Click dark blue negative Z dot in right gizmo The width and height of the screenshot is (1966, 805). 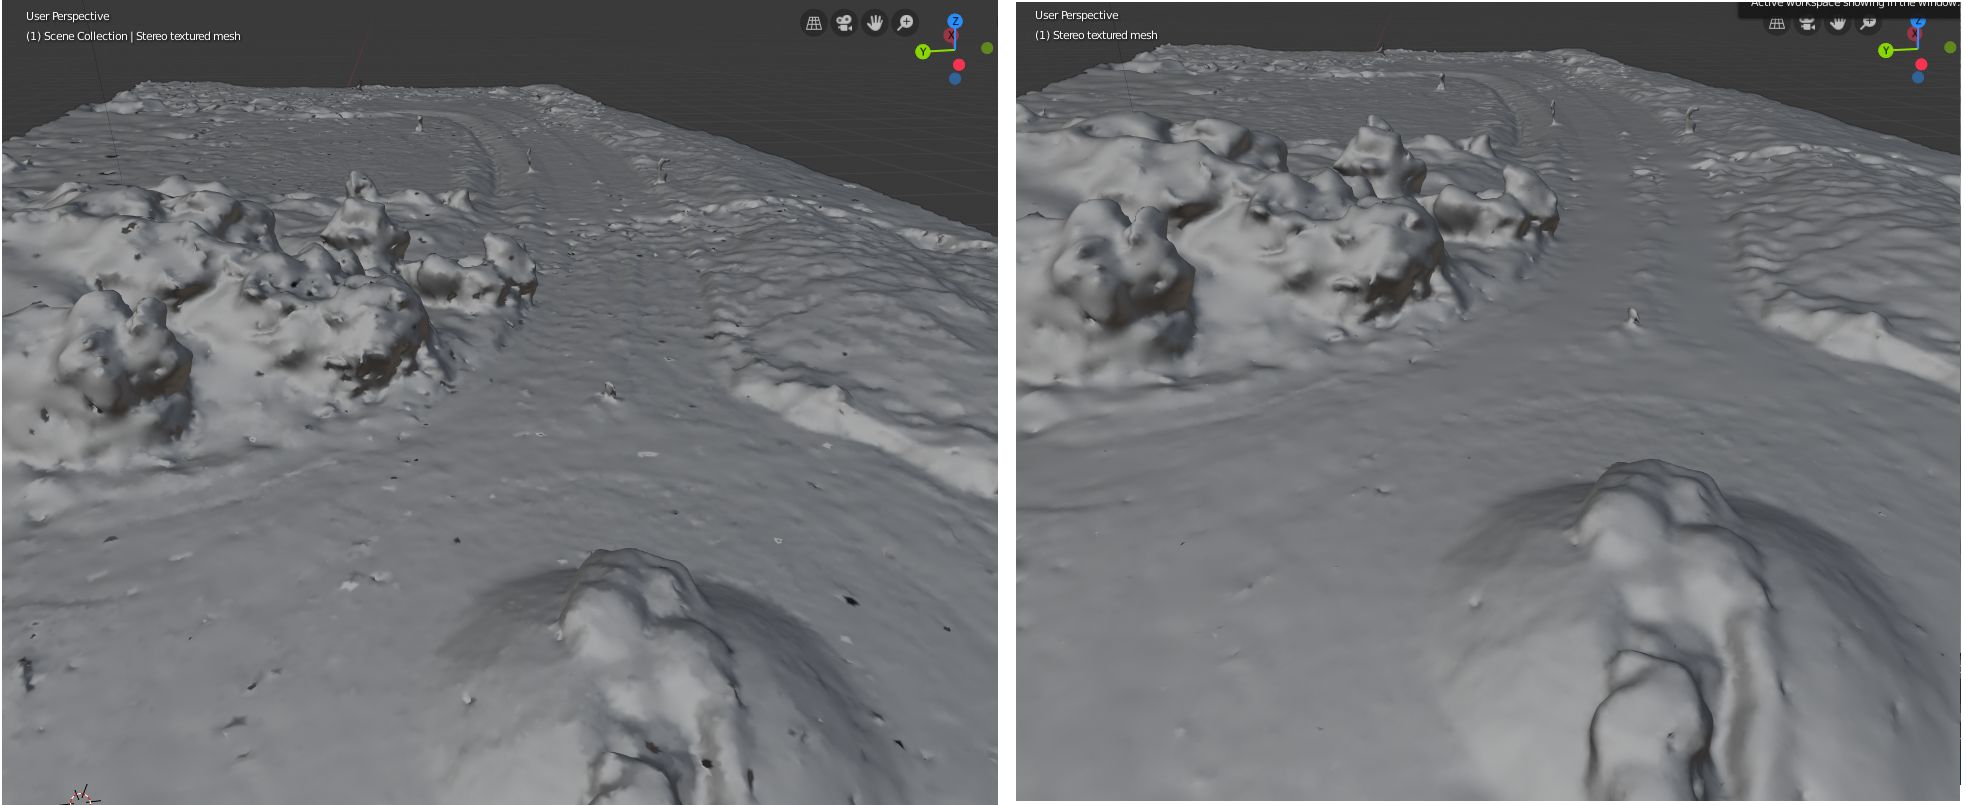[1918, 77]
